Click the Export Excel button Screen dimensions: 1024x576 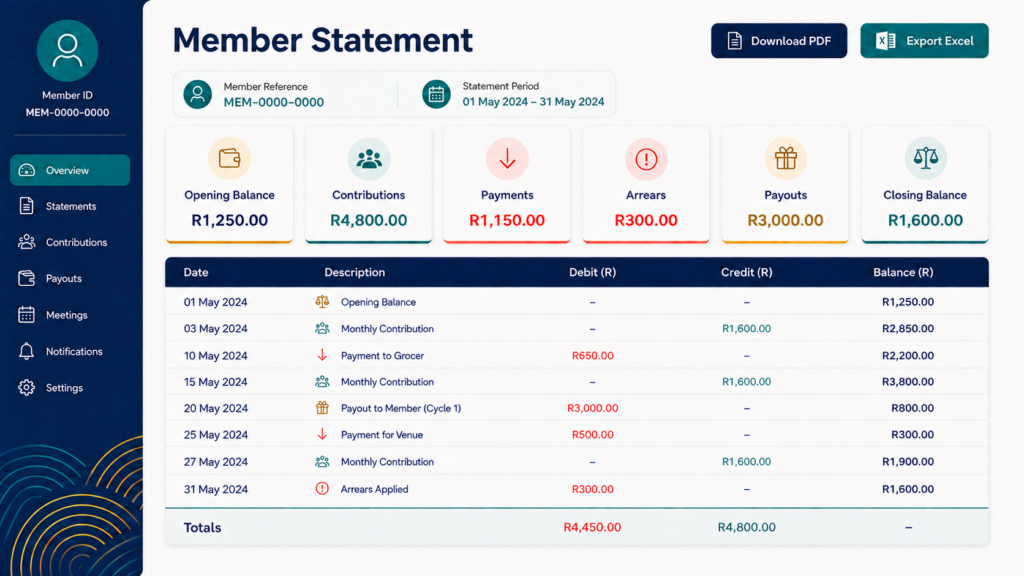pyautogui.click(x=924, y=41)
